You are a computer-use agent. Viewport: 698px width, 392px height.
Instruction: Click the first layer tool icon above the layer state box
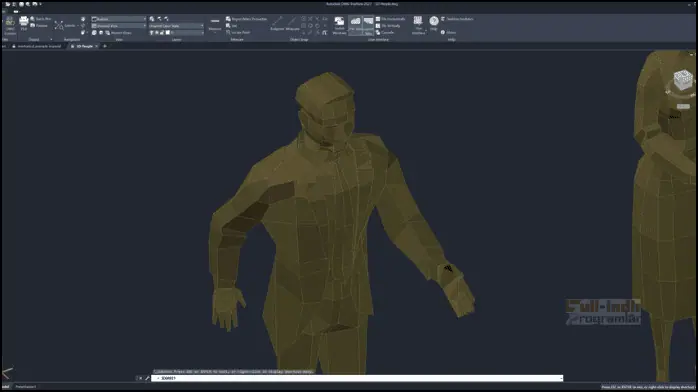click(x=152, y=19)
